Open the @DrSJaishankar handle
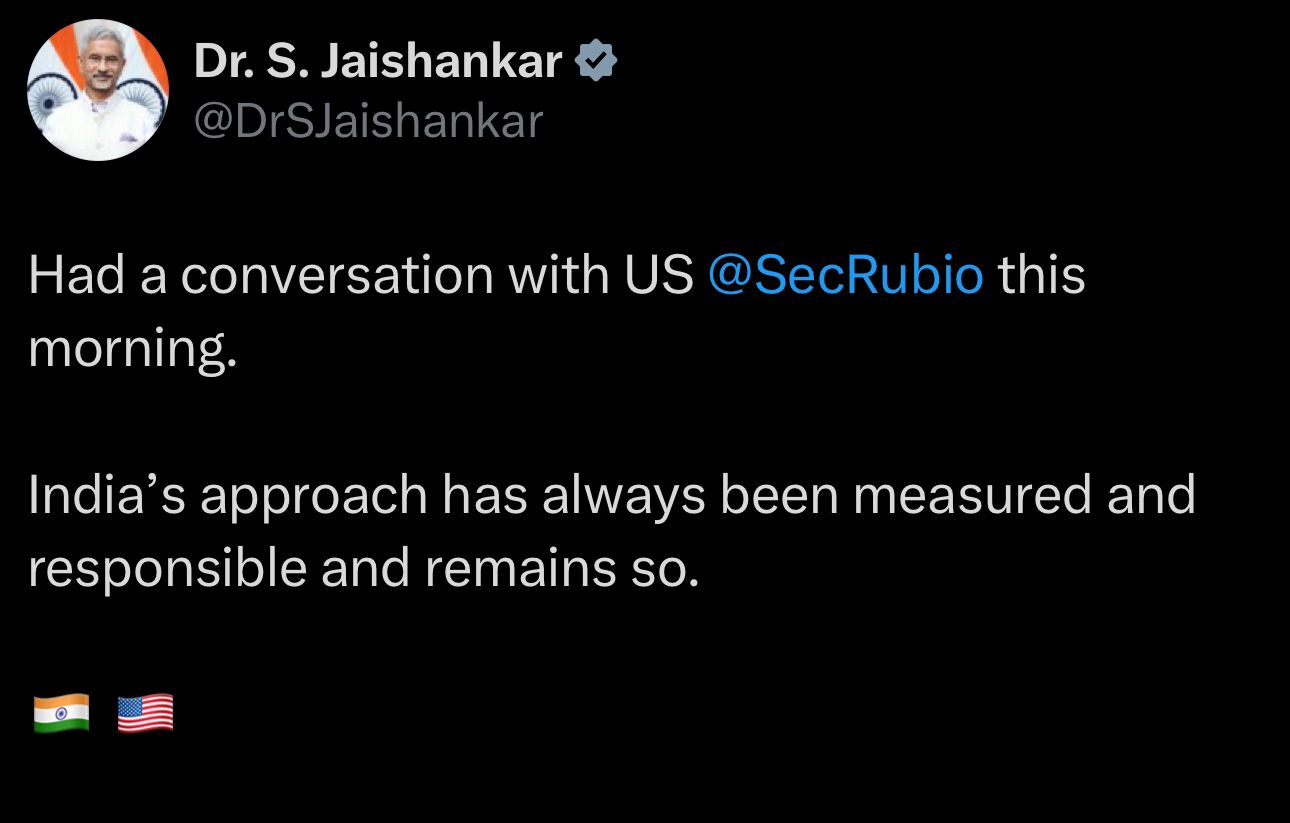Viewport: 1290px width, 823px height. click(368, 121)
